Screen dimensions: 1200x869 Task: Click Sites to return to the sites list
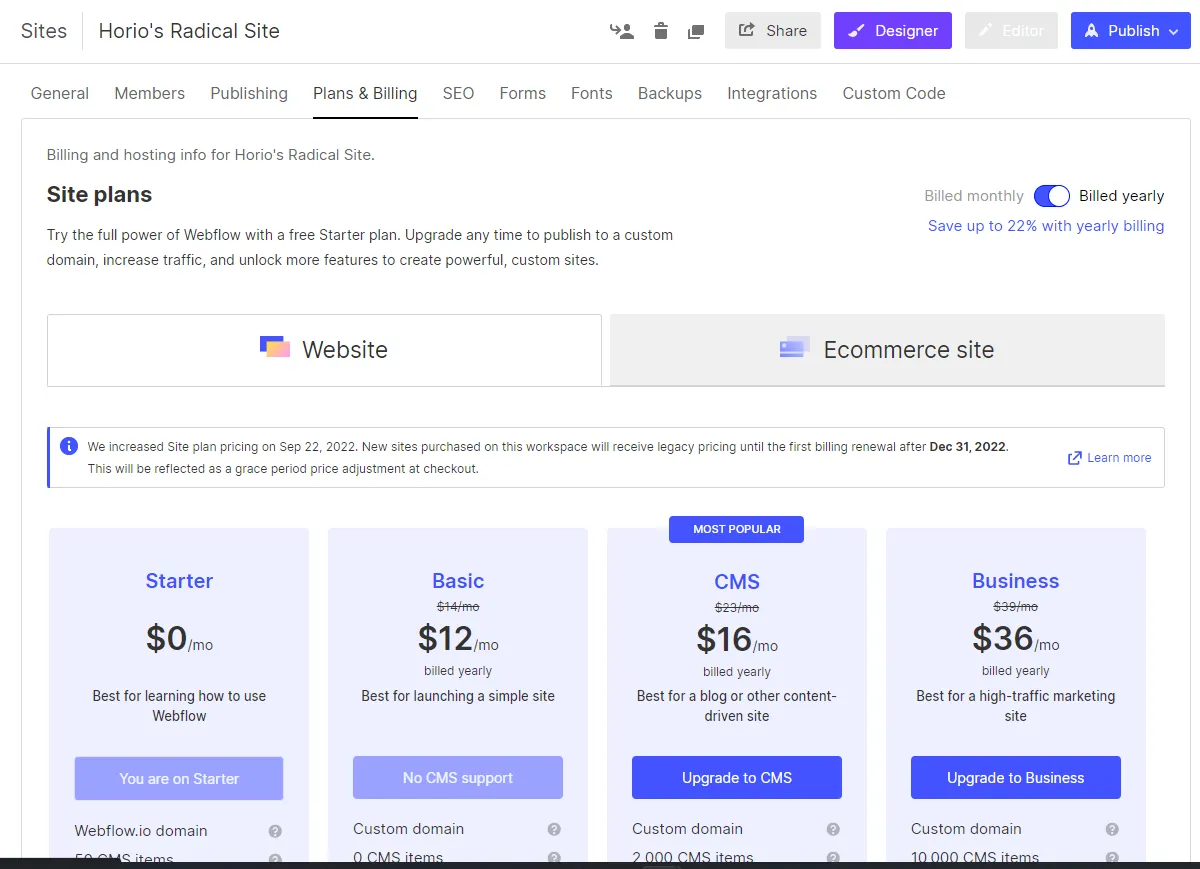point(44,31)
